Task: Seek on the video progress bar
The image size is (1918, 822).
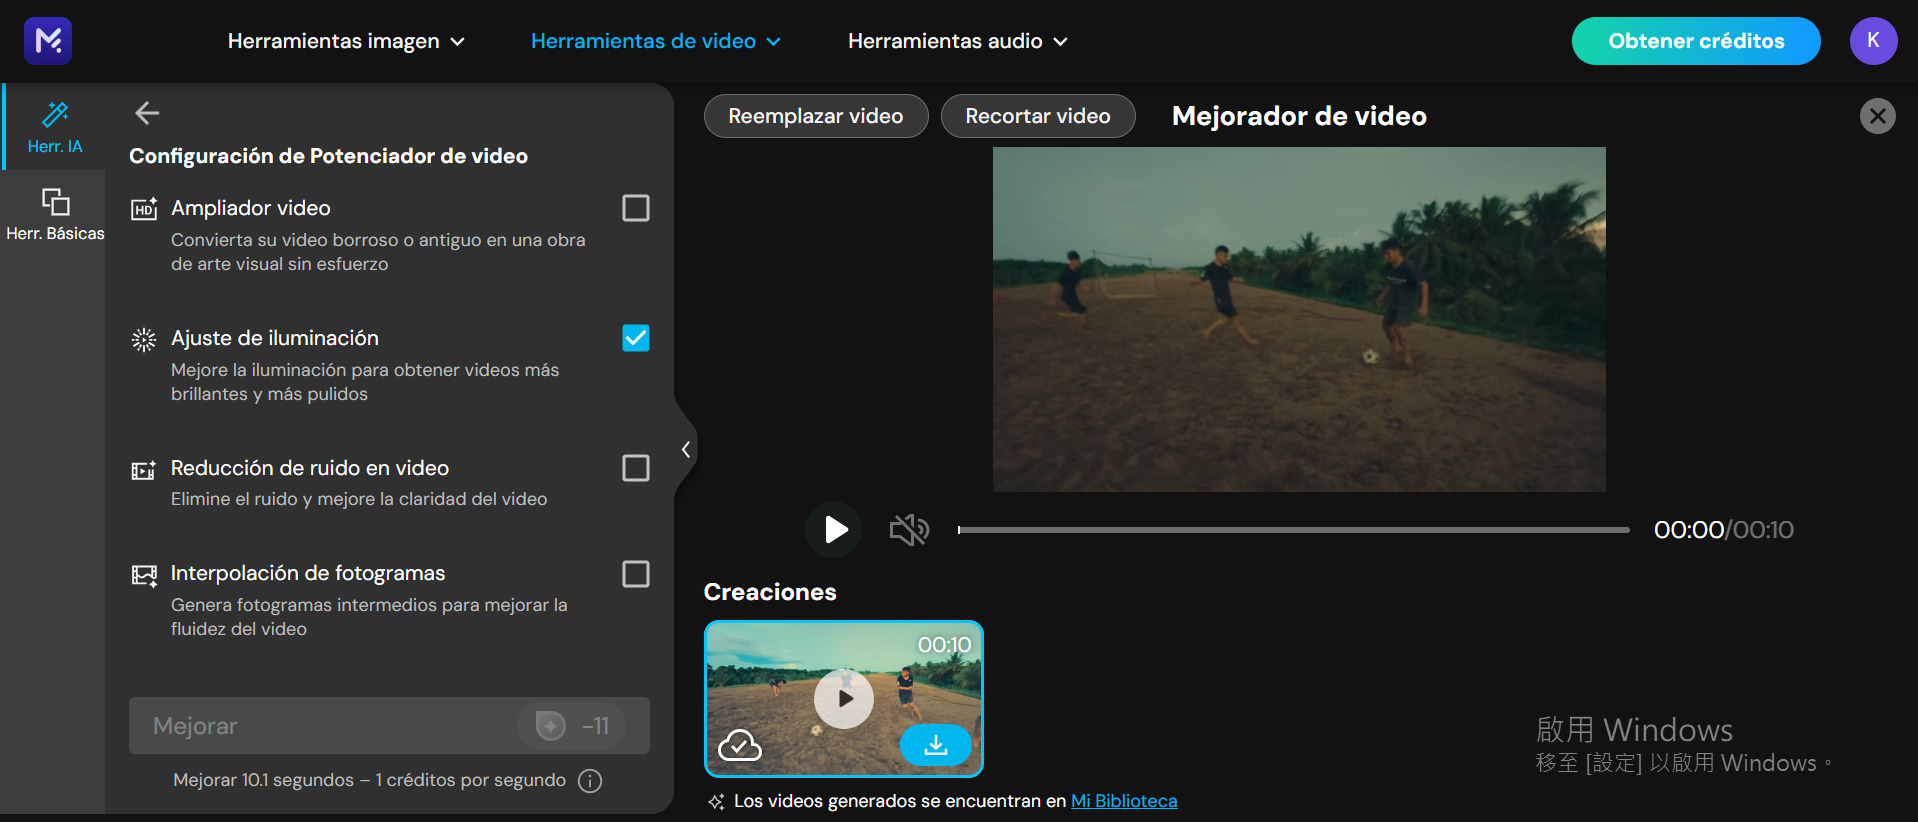Action: [1293, 530]
